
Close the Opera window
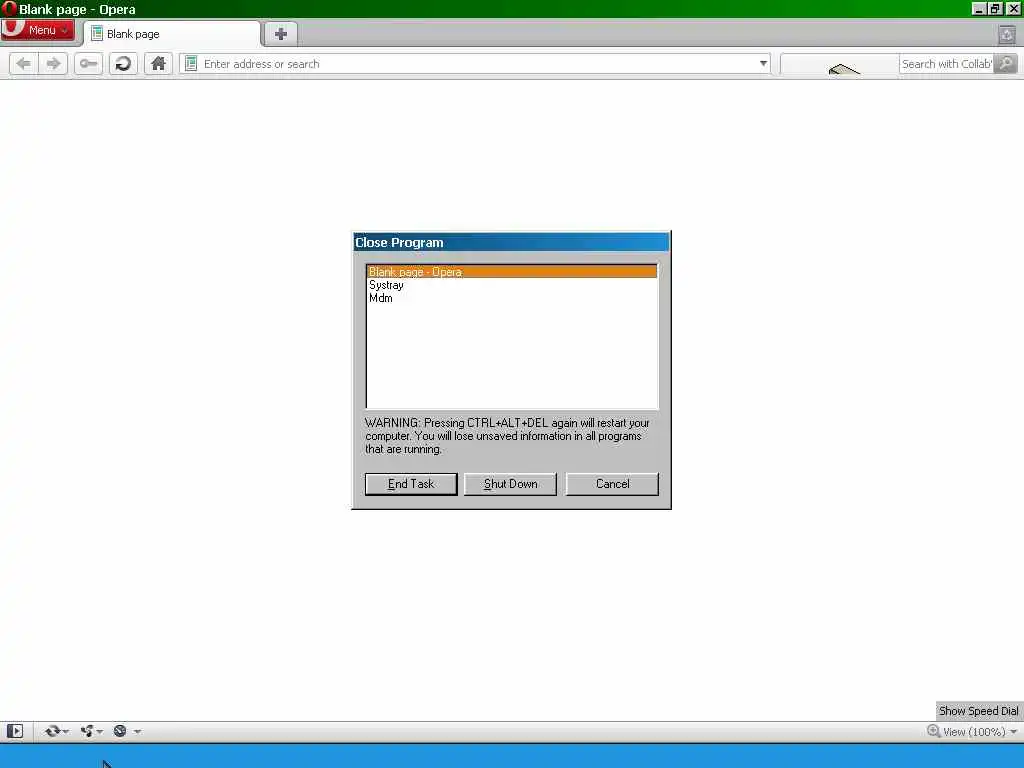(1014, 9)
